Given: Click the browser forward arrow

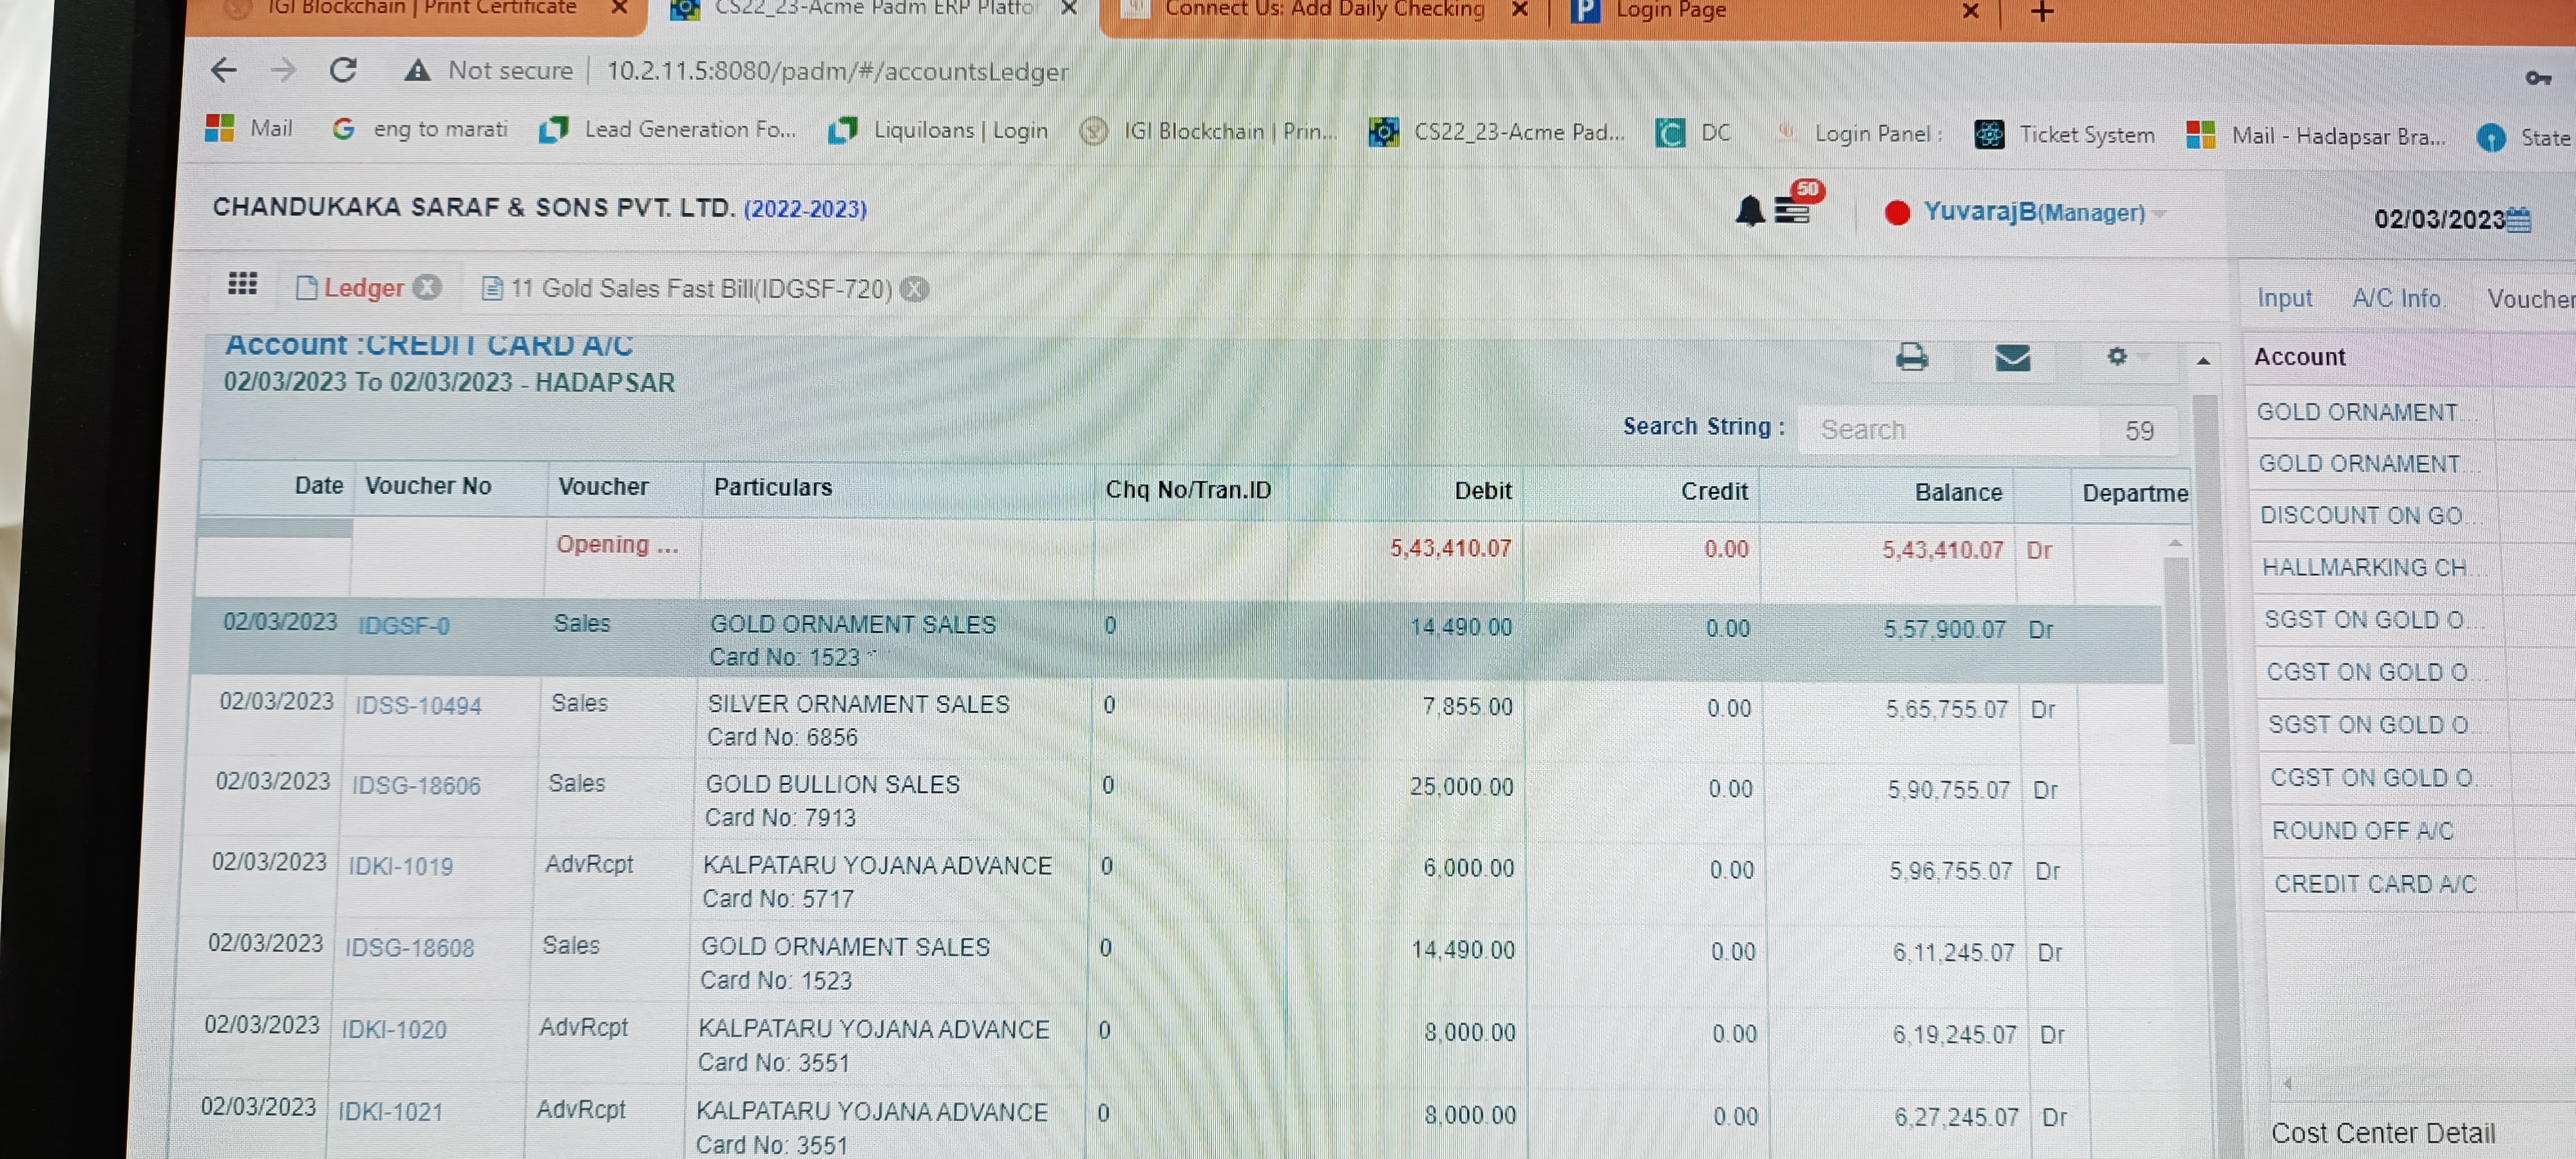Looking at the screenshot, I should [x=284, y=70].
